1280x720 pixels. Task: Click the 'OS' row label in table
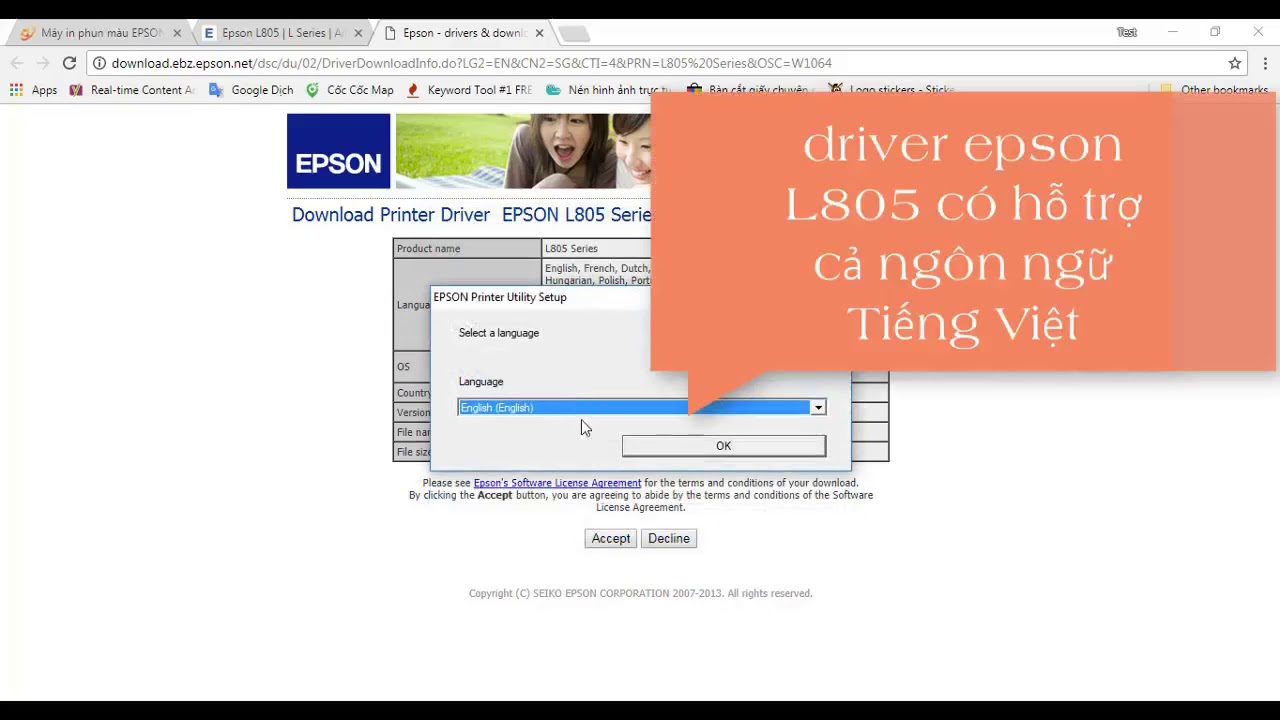403,367
